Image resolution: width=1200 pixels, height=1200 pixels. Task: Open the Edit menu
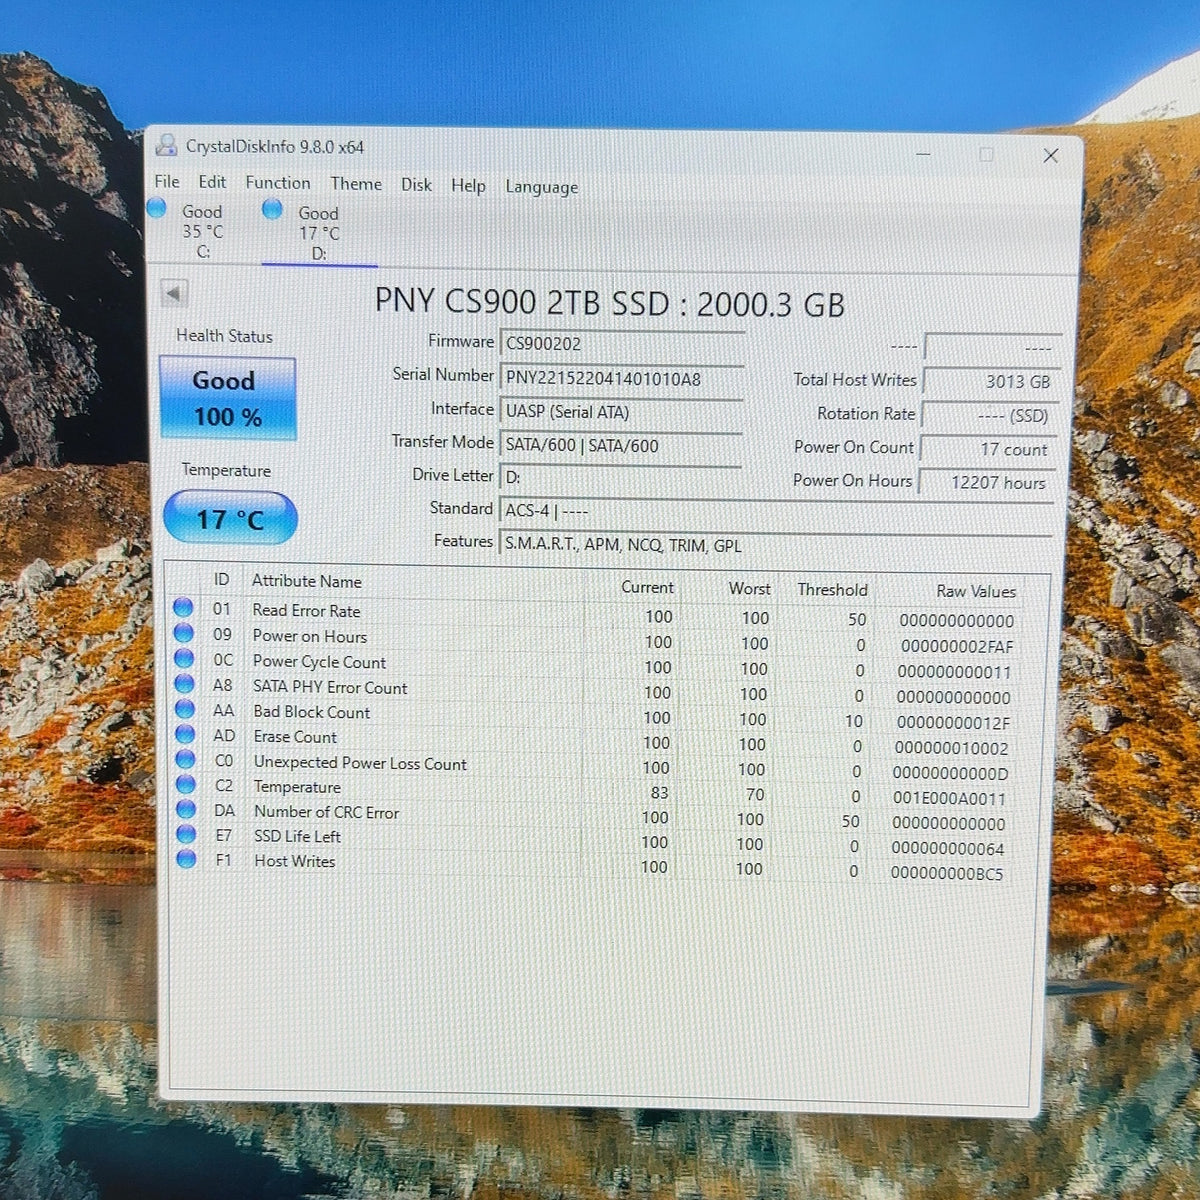pos(212,182)
